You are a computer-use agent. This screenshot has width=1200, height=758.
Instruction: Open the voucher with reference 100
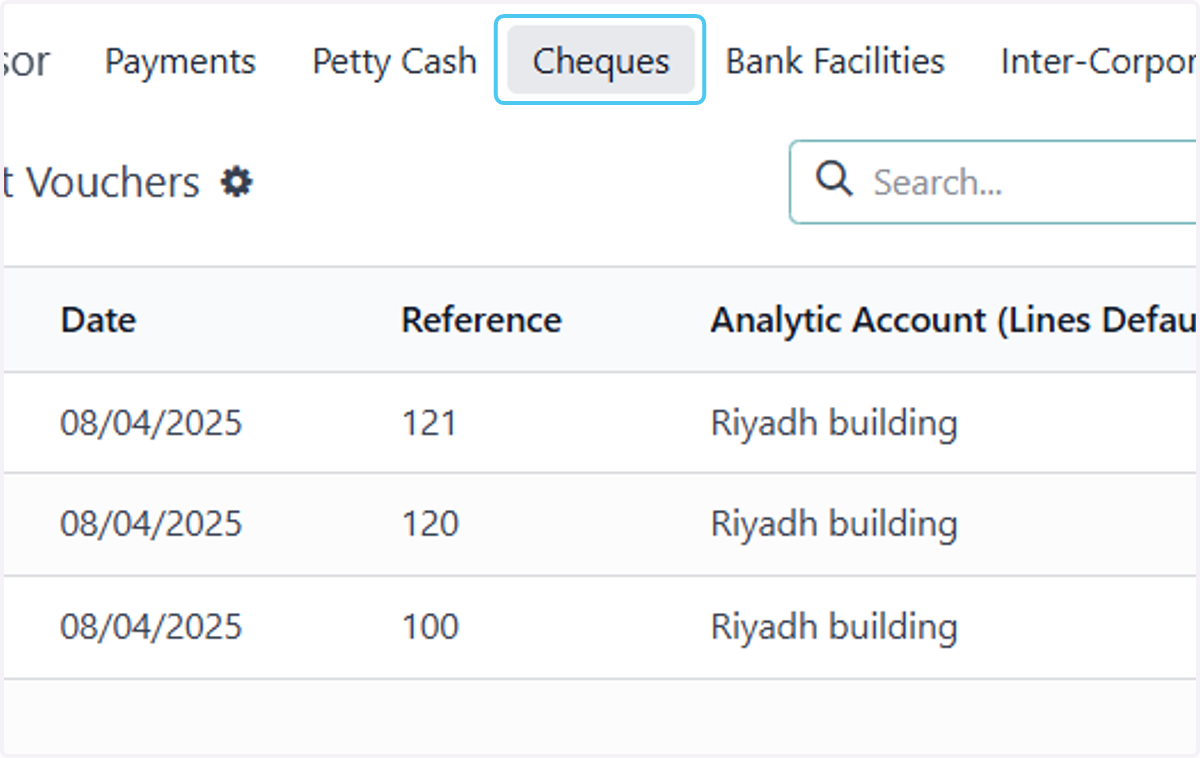[x=430, y=627]
